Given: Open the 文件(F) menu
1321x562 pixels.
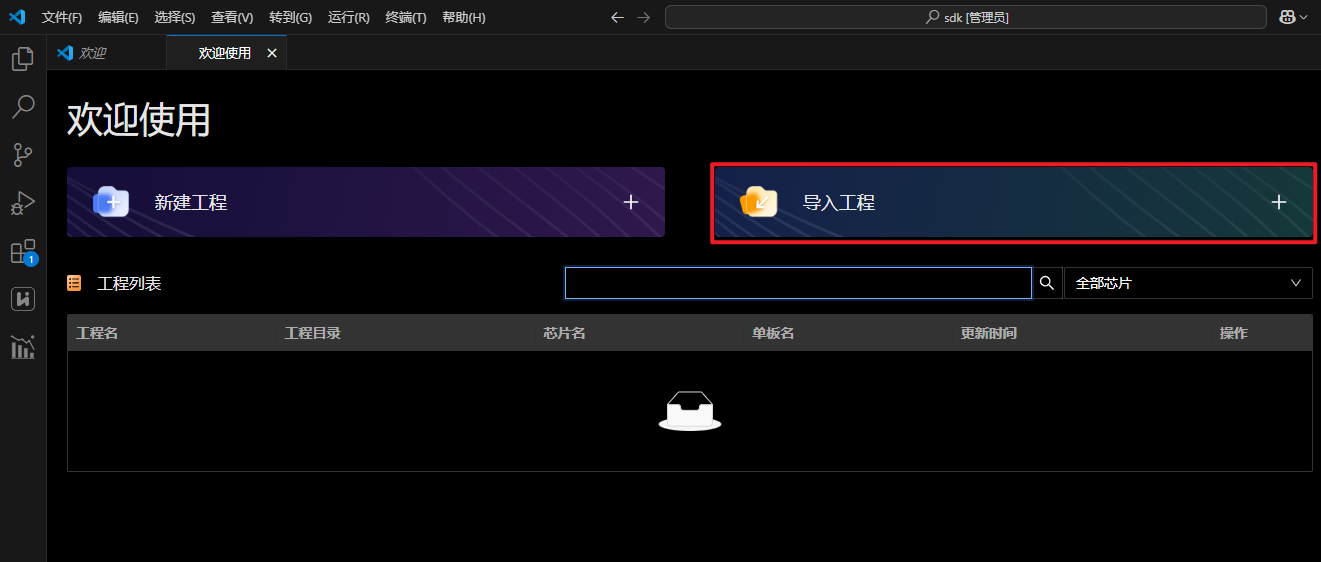Looking at the screenshot, I should [x=62, y=17].
